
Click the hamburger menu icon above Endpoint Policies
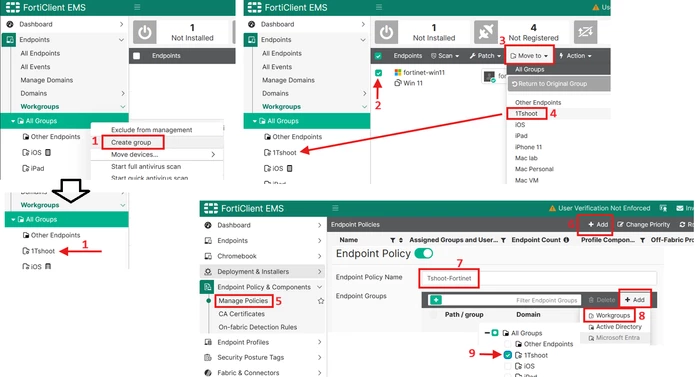pos(335,208)
